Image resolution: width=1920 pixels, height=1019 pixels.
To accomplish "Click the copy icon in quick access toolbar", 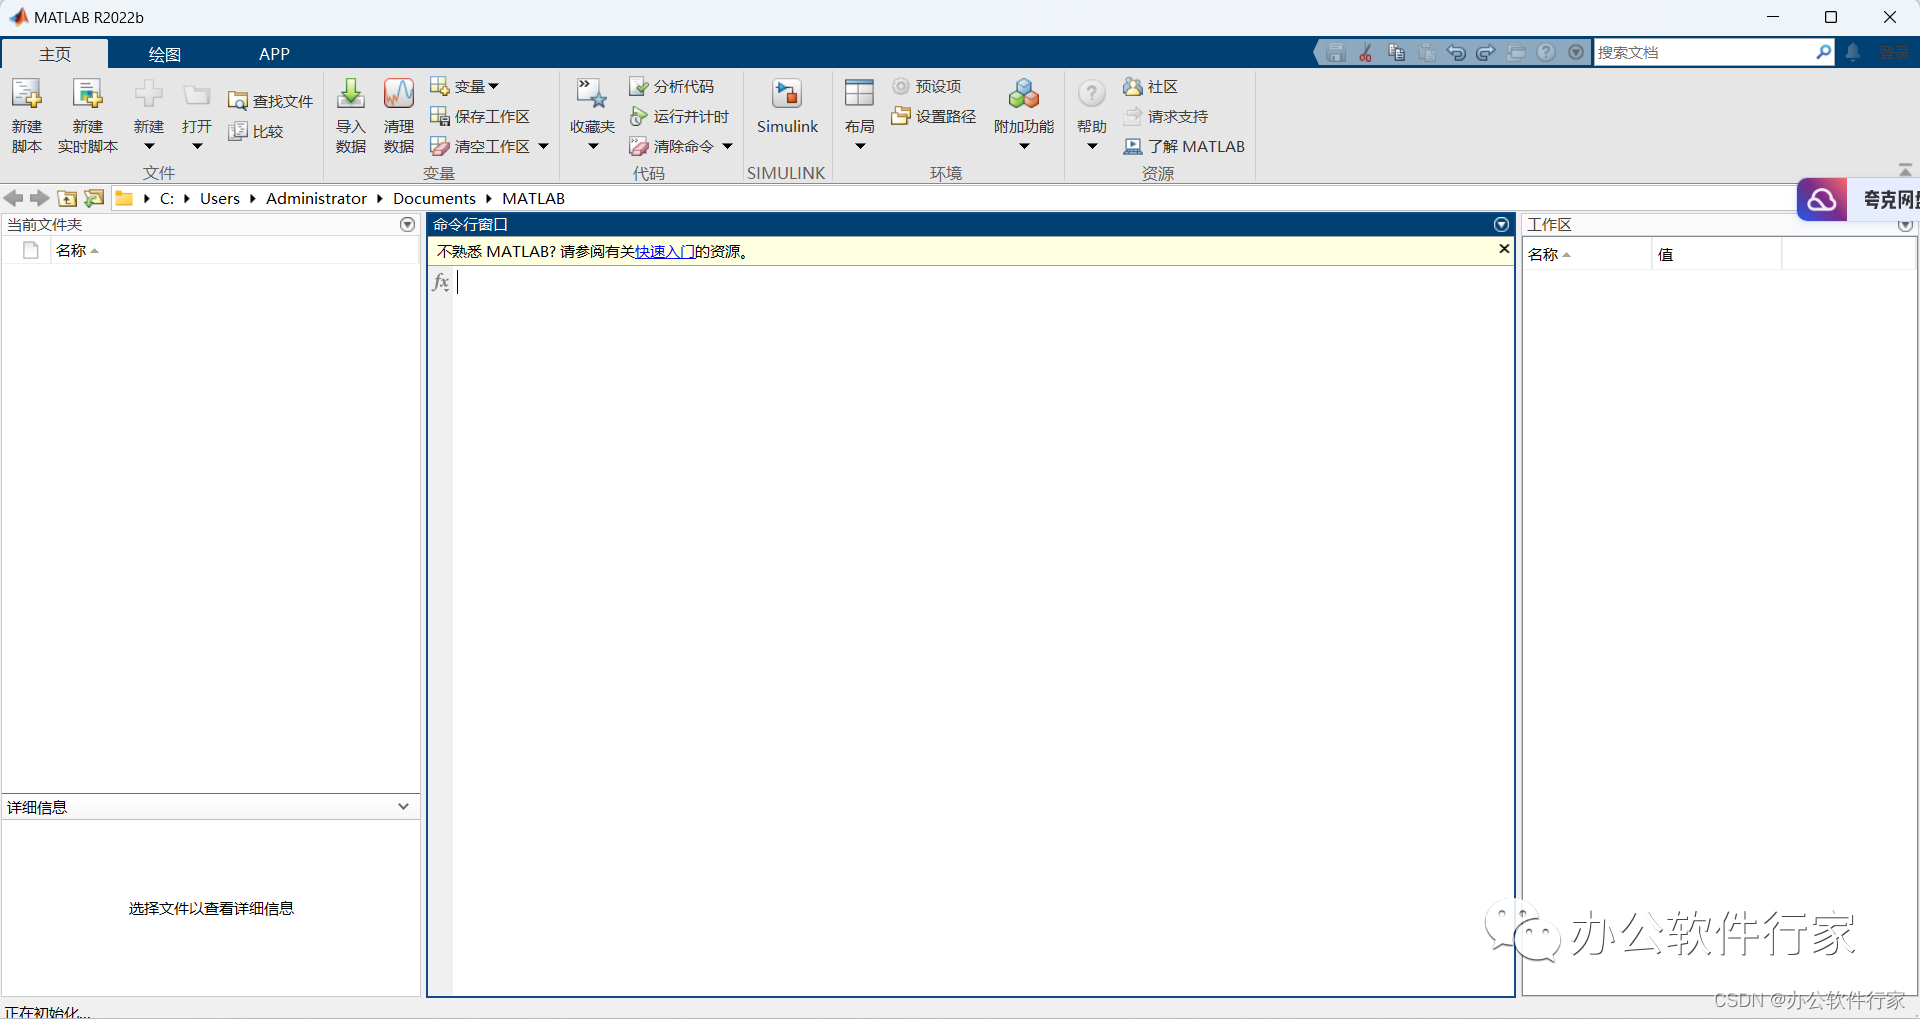I will (1396, 52).
